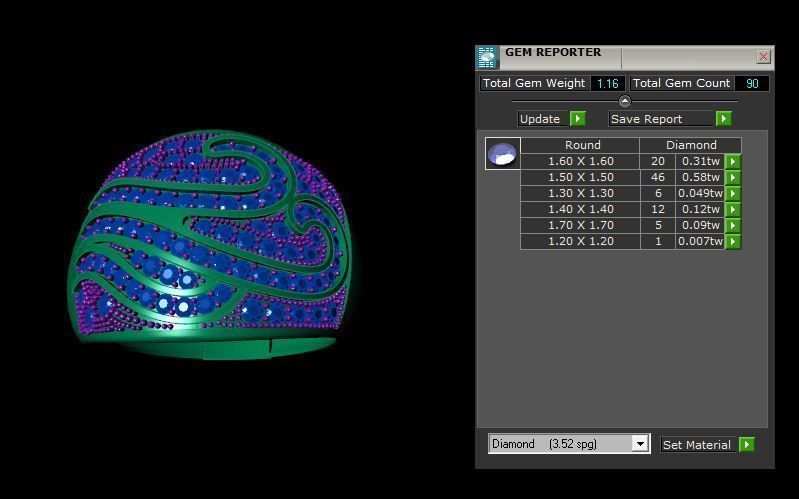Collapse the panel with round up-arrow toggle

click(x=625, y=101)
